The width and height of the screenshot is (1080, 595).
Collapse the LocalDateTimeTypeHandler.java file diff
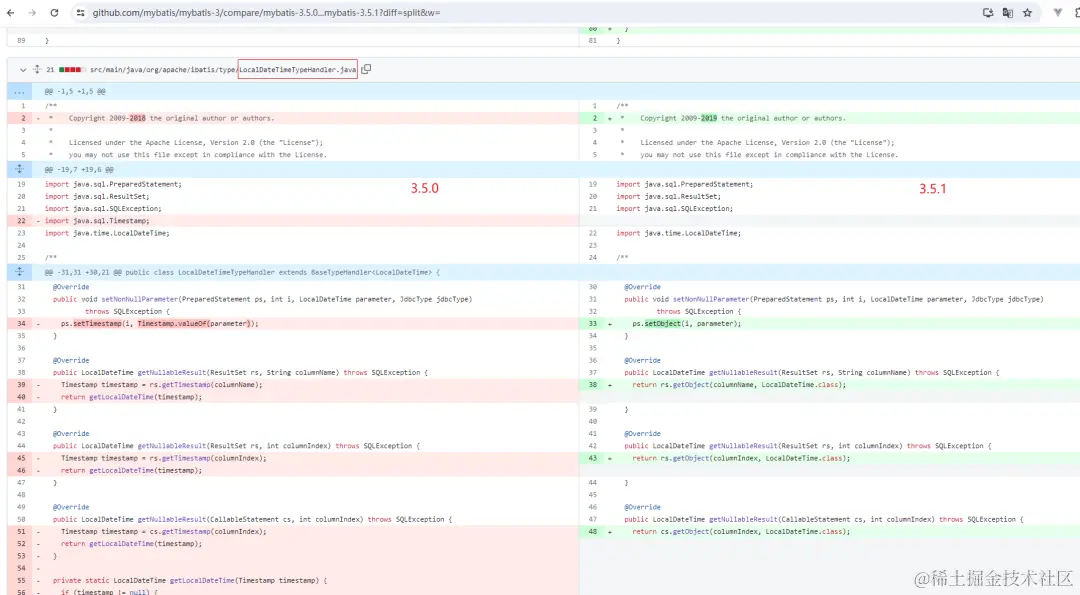pos(23,70)
